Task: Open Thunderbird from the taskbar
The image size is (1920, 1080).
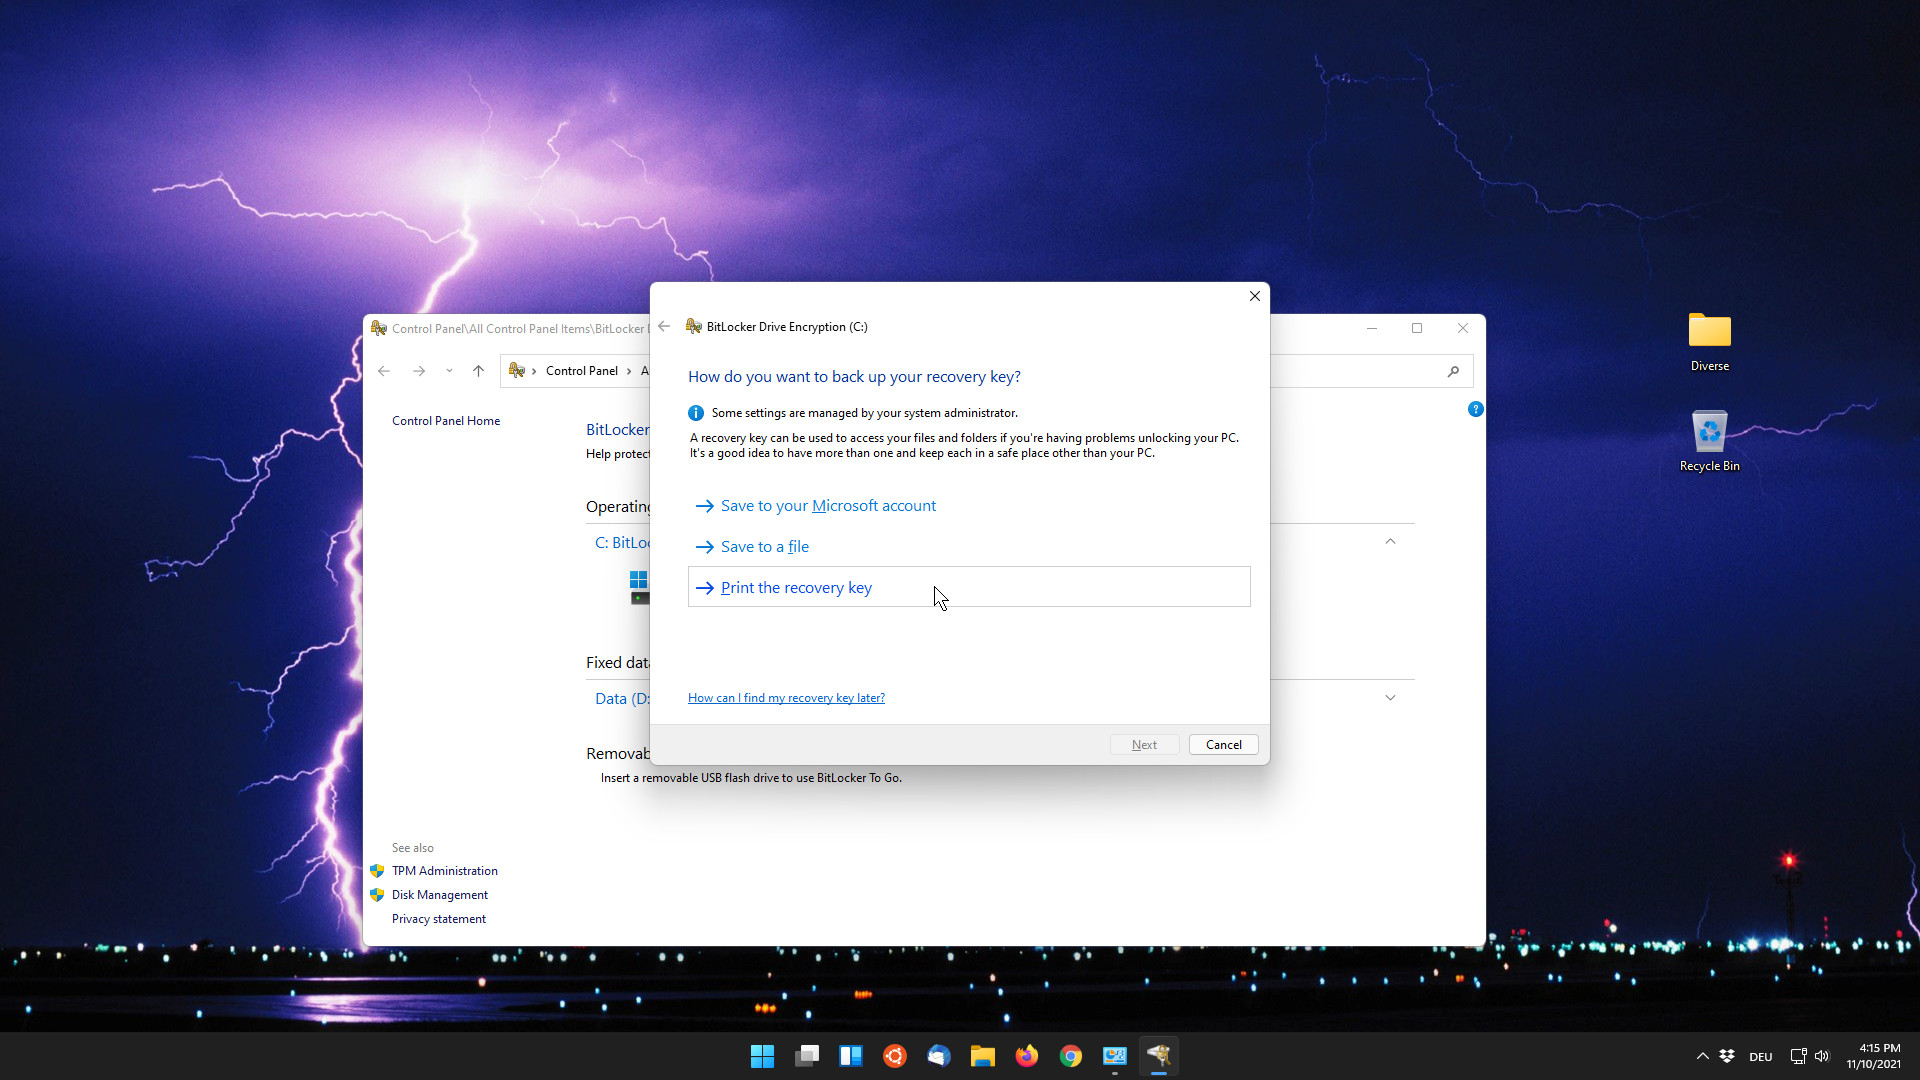Action: coord(939,1056)
